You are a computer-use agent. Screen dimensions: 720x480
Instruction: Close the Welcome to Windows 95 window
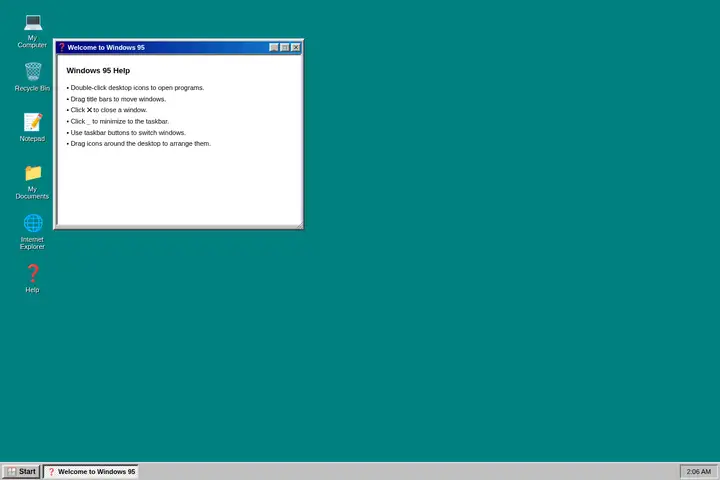pyautogui.click(x=296, y=47)
